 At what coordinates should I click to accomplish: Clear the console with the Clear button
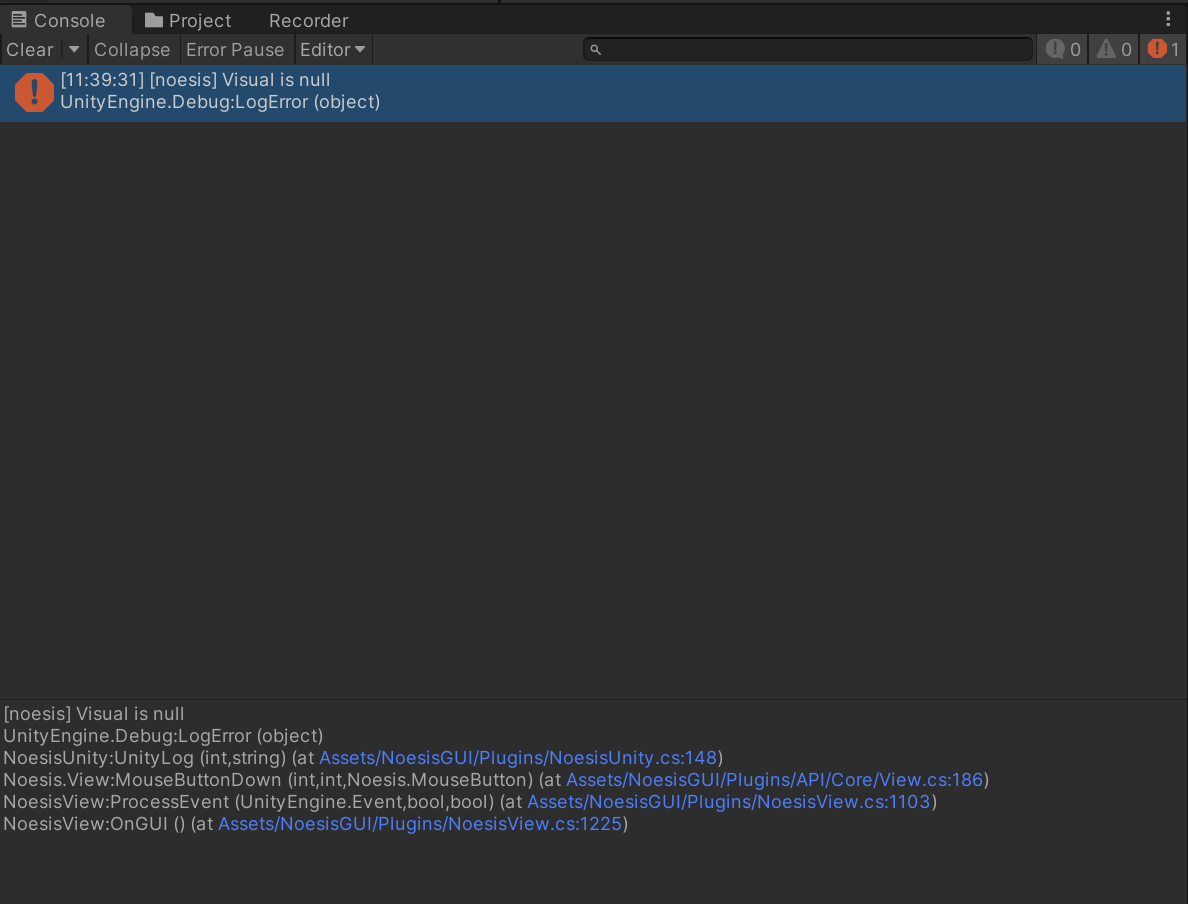coord(30,49)
